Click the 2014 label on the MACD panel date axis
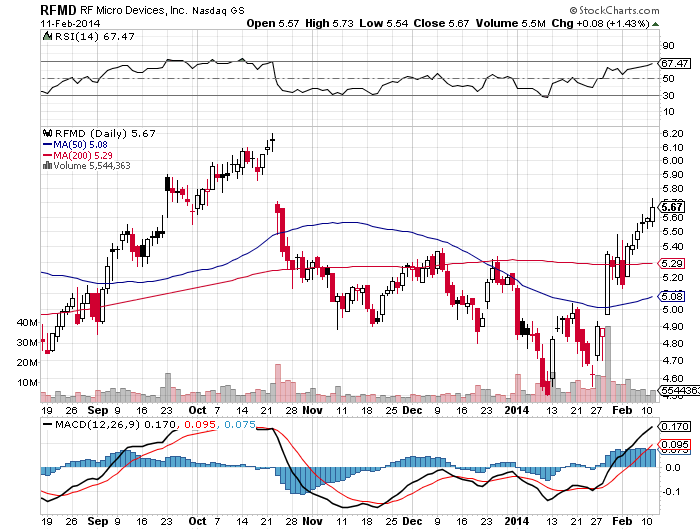700x530 pixels. click(x=516, y=521)
